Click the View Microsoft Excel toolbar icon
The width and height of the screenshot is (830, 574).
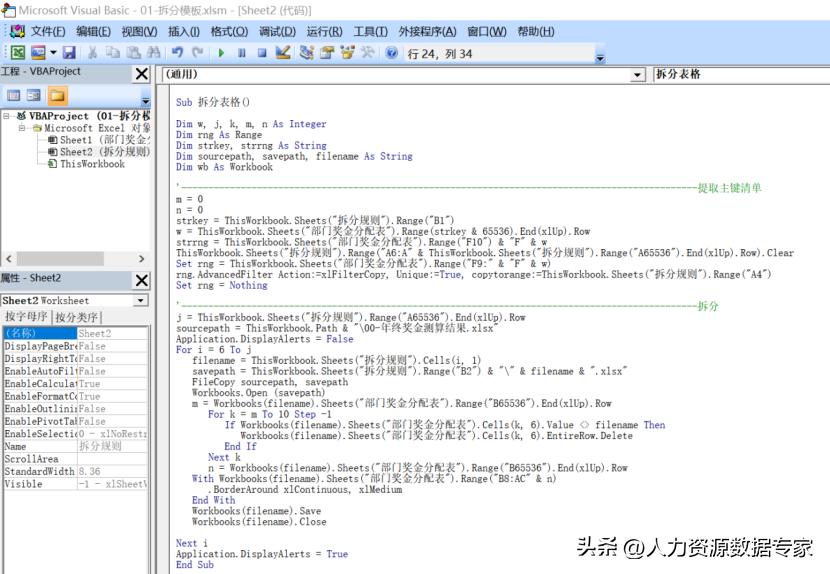(18, 52)
